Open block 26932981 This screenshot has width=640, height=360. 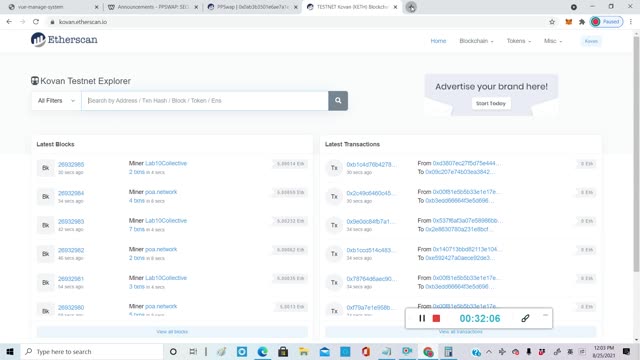tap(71, 279)
